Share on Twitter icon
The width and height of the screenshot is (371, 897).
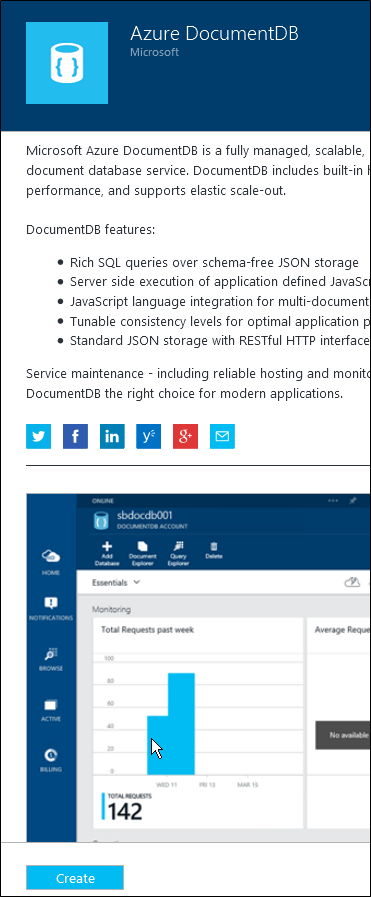(x=38, y=436)
